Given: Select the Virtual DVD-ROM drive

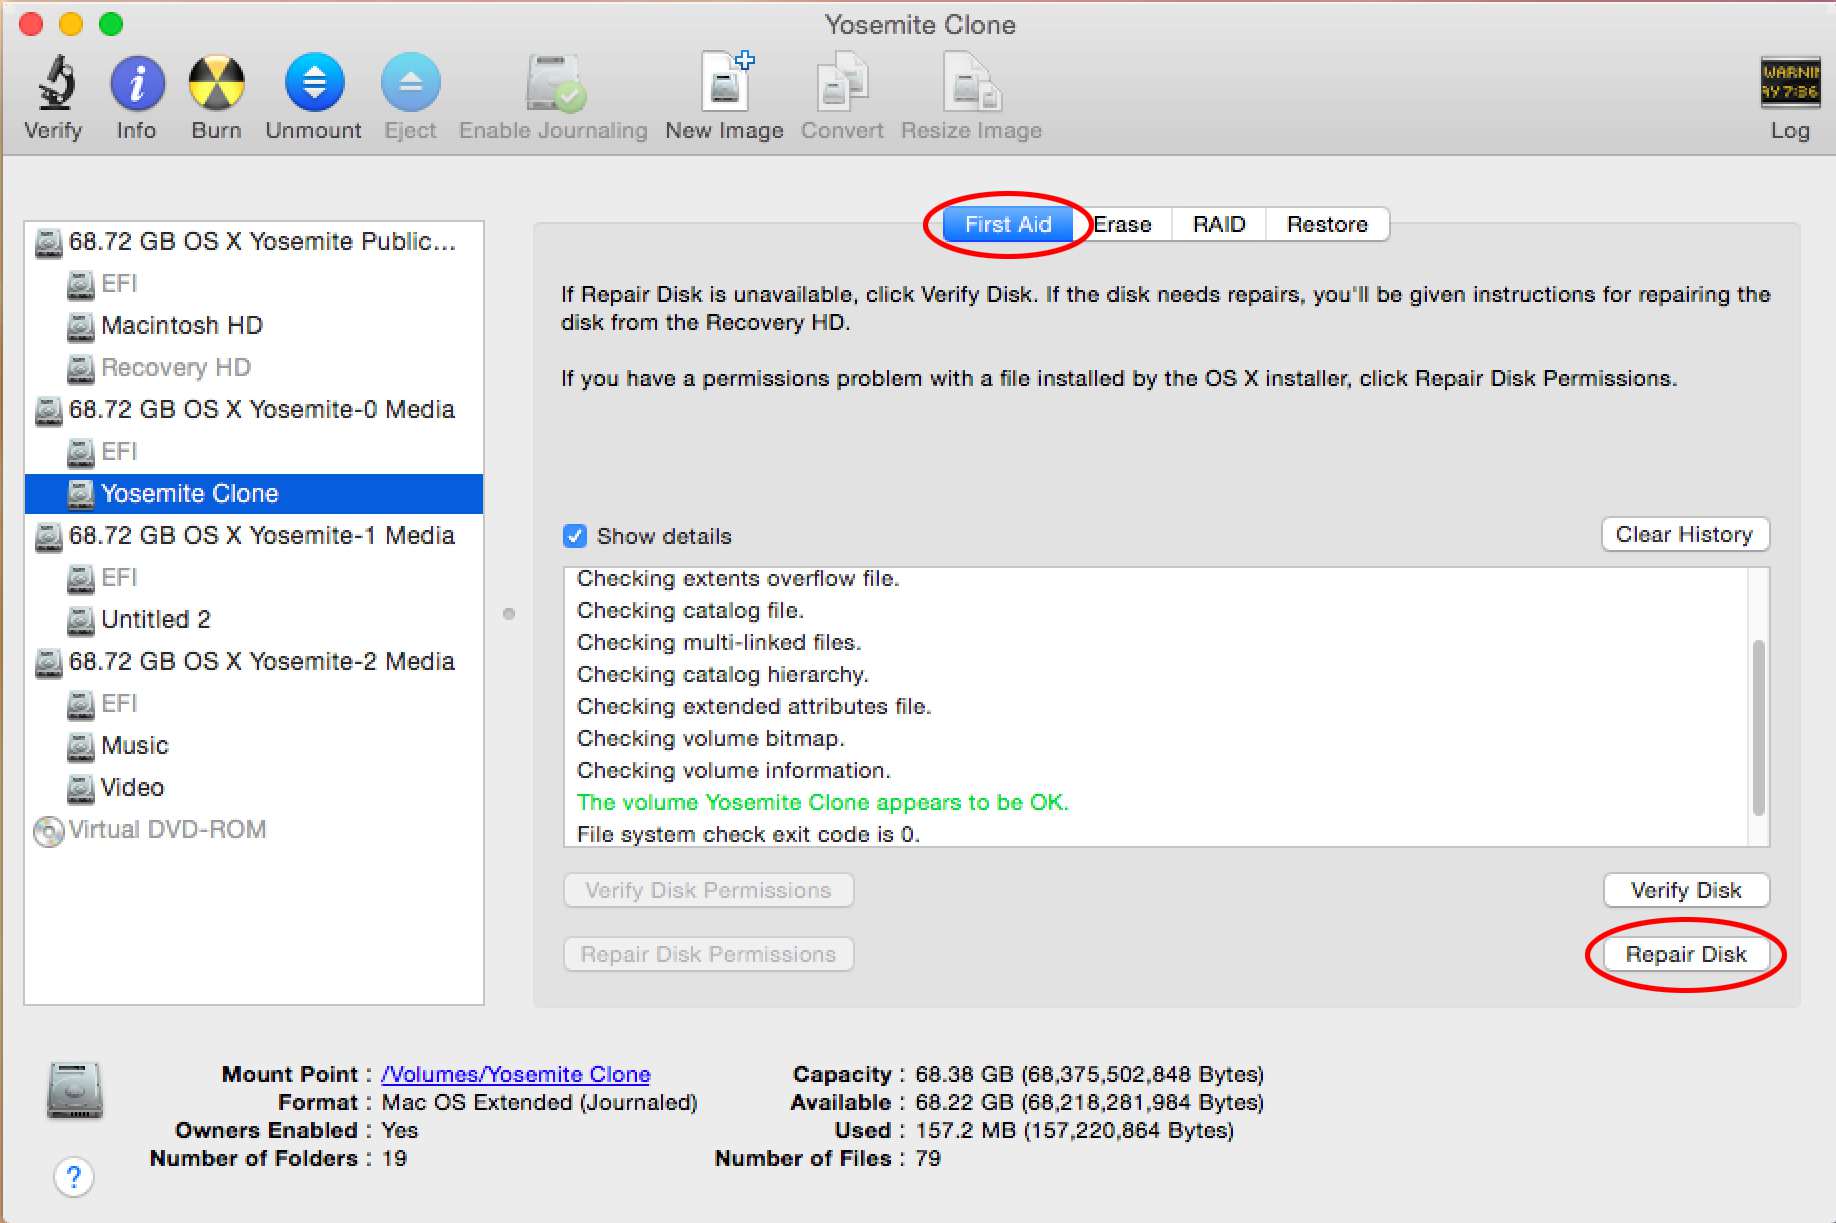Looking at the screenshot, I should [x=254, y=830].
